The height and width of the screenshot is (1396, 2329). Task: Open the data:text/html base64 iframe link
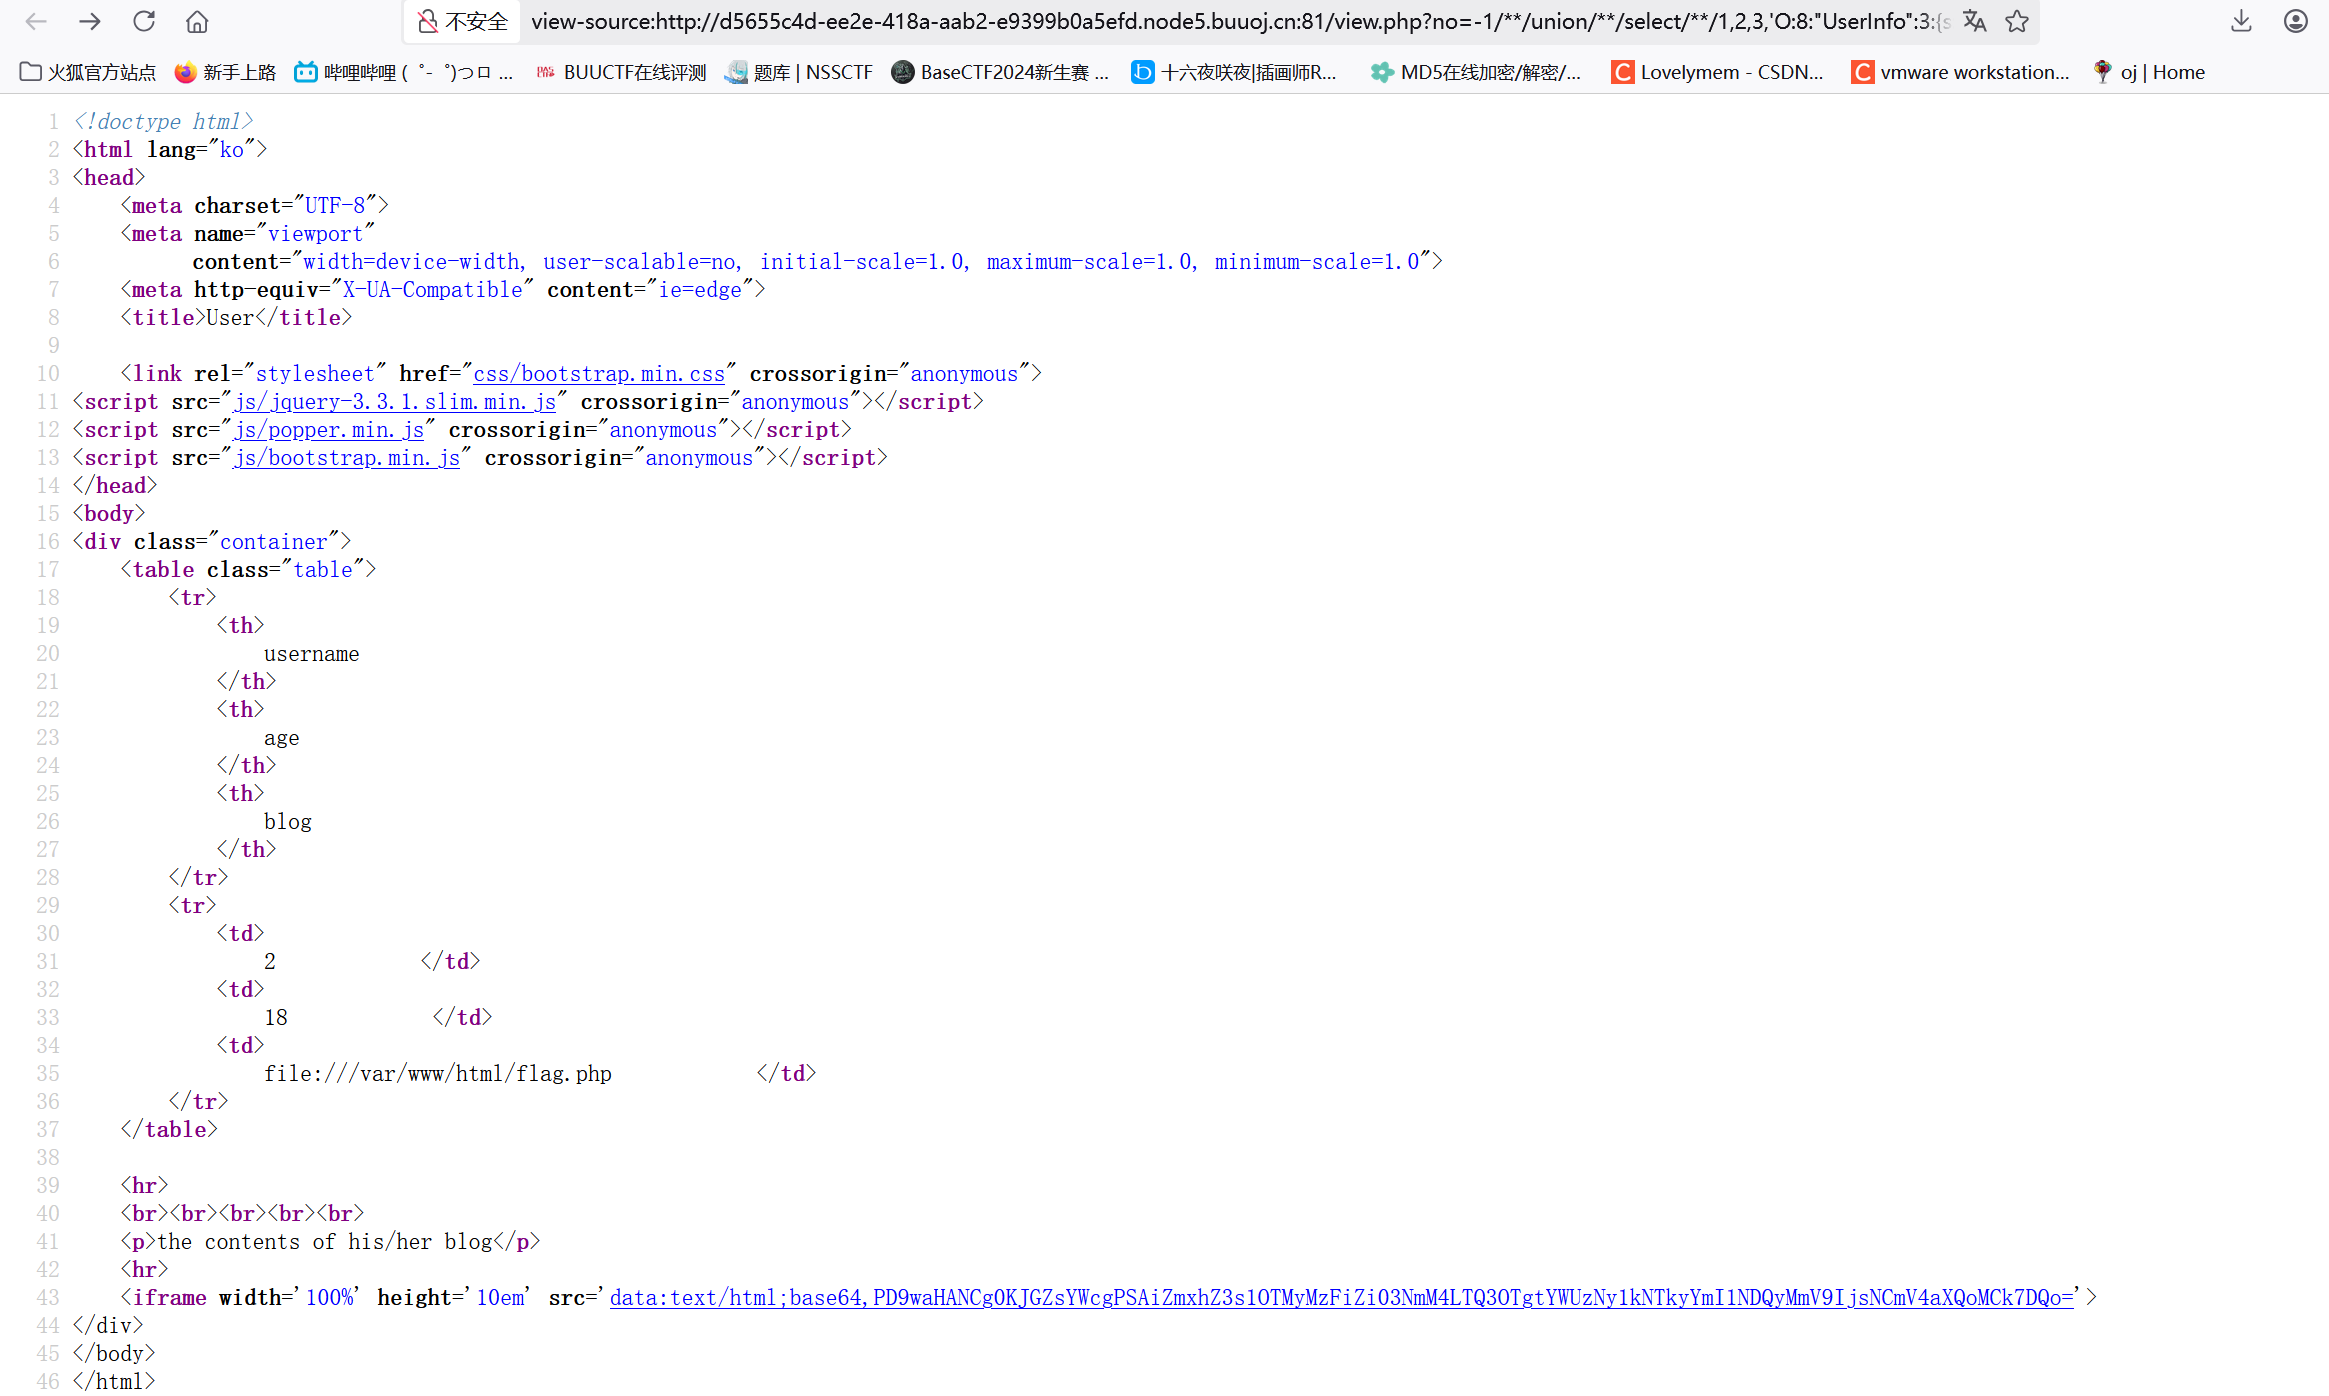pos(1340,1298)
